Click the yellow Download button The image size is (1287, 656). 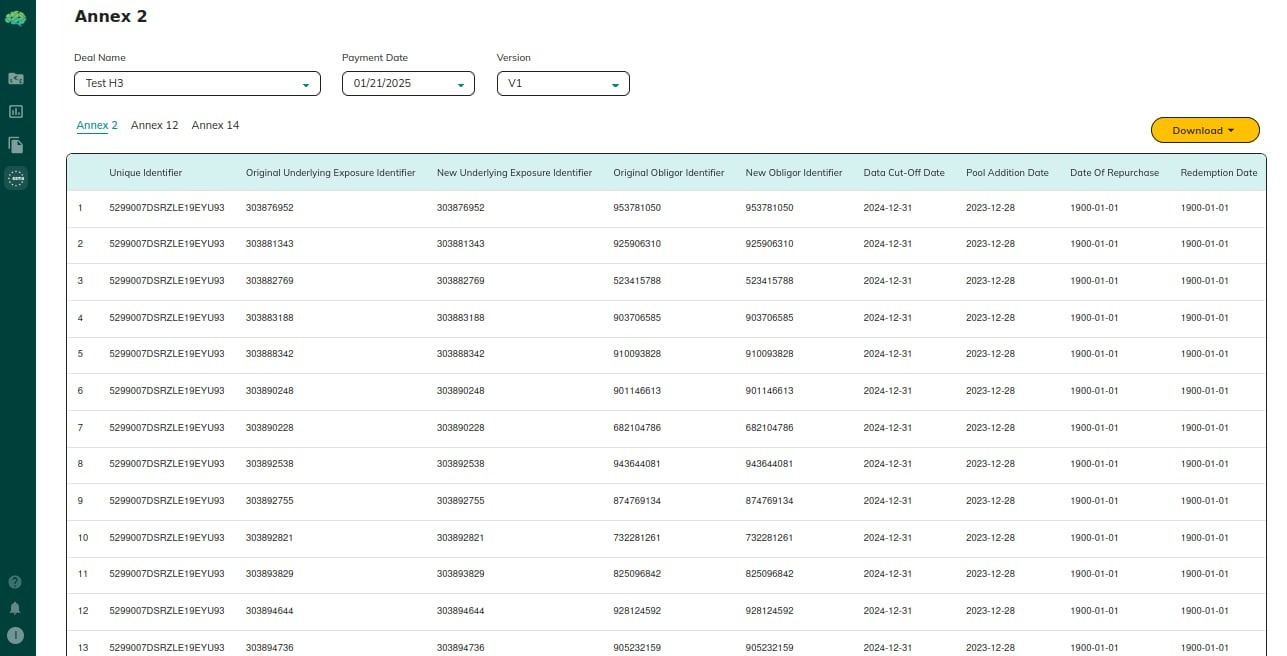point(1202,131)
